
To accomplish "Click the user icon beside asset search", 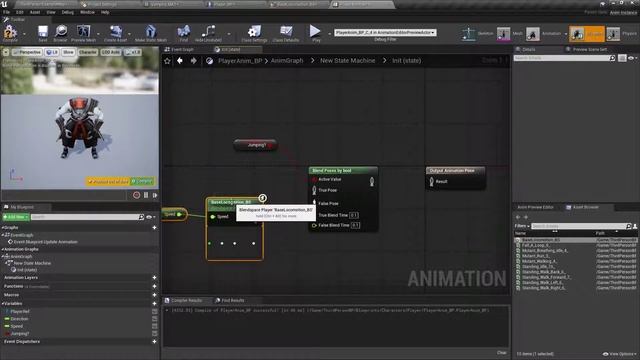I will [x=635, y=226].
